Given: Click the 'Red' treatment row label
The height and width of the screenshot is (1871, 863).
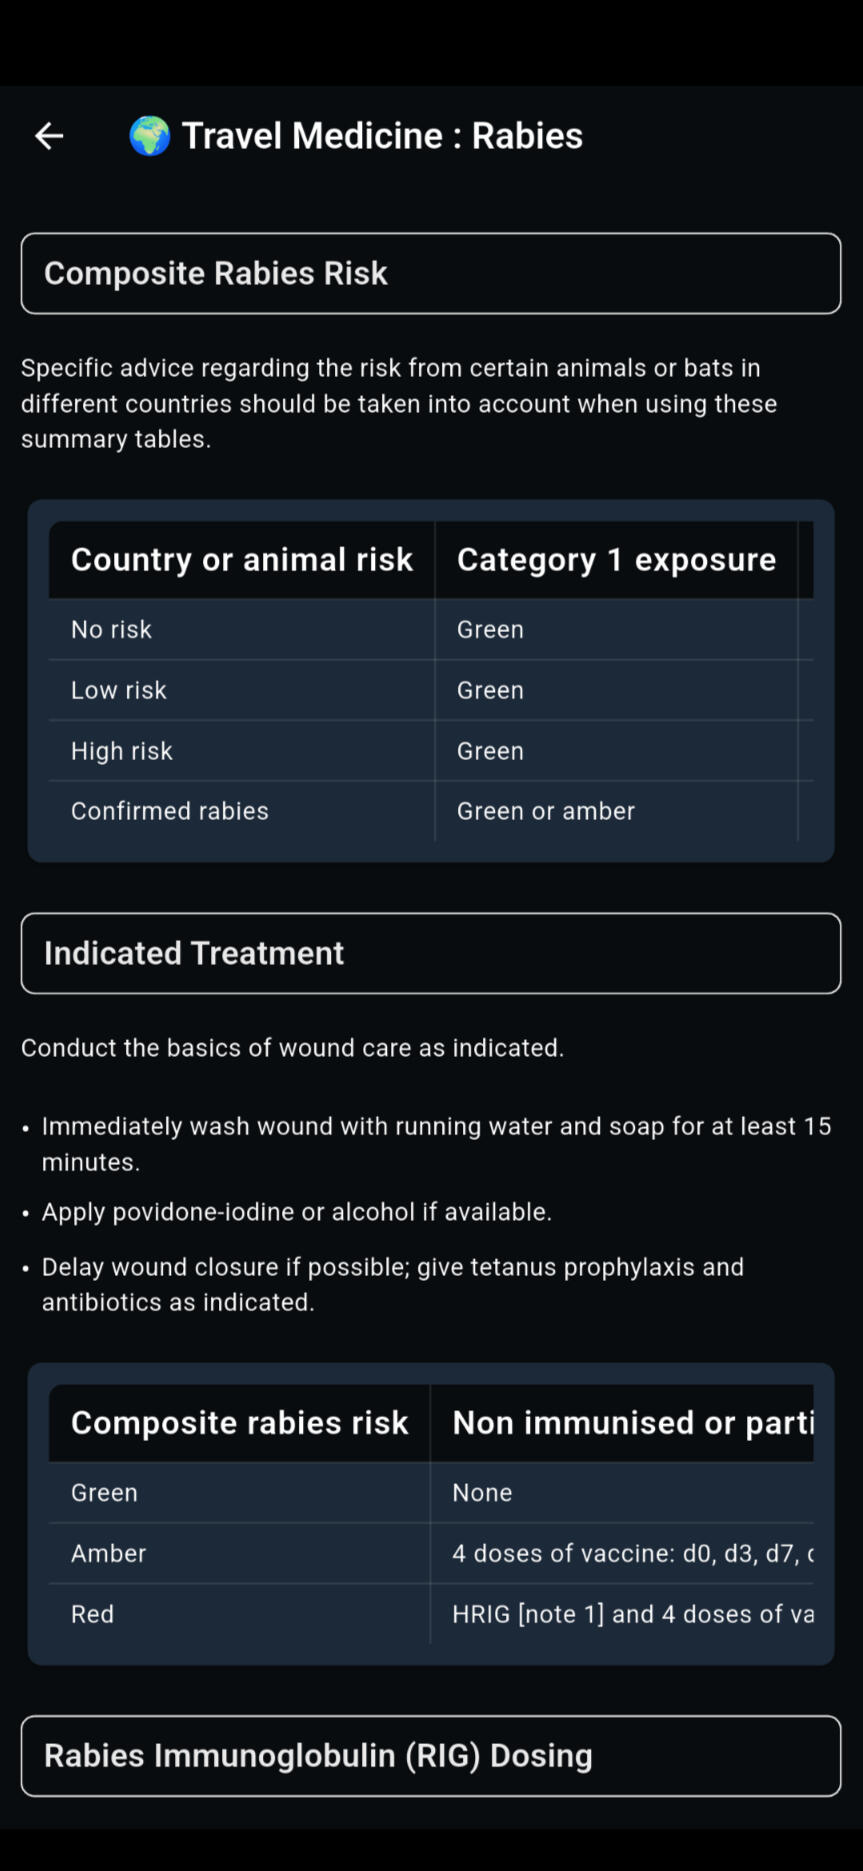Looking at the screenshot, I should [x=92, y=1614].
